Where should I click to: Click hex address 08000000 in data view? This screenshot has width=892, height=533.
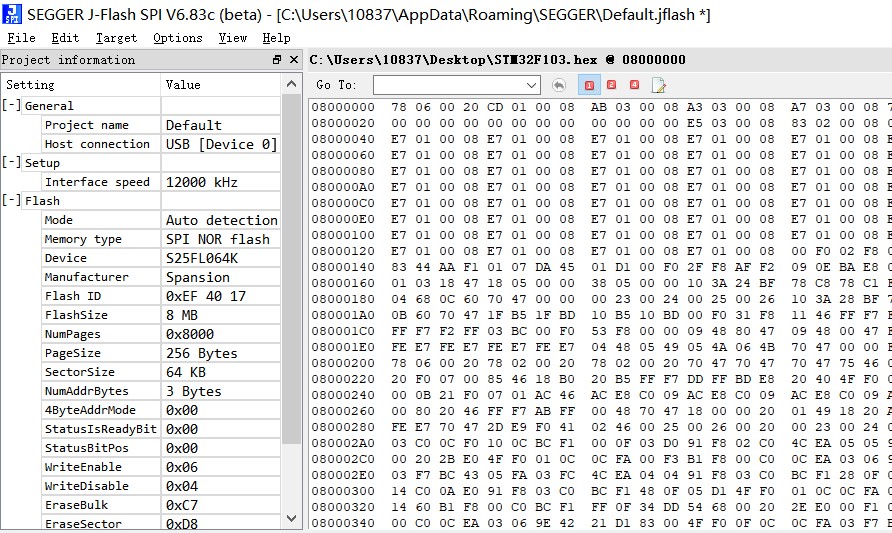(x=343, y=107)
